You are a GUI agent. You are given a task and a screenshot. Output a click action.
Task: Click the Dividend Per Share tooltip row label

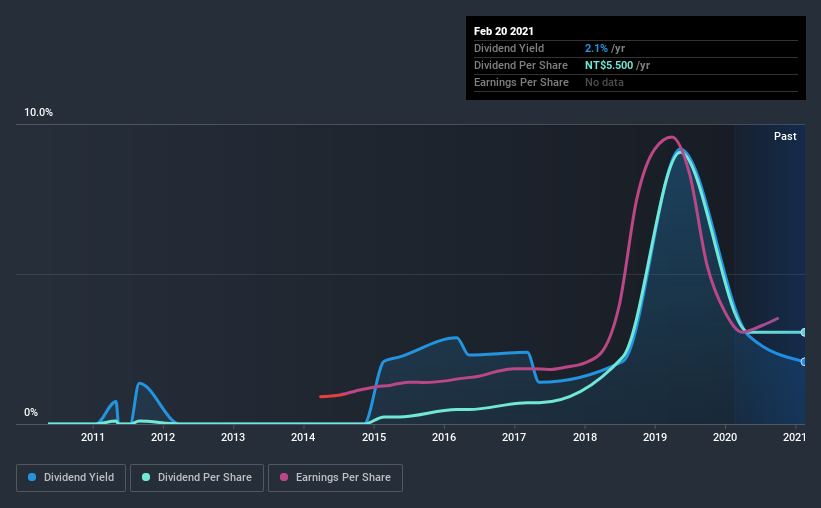point(521,65)
